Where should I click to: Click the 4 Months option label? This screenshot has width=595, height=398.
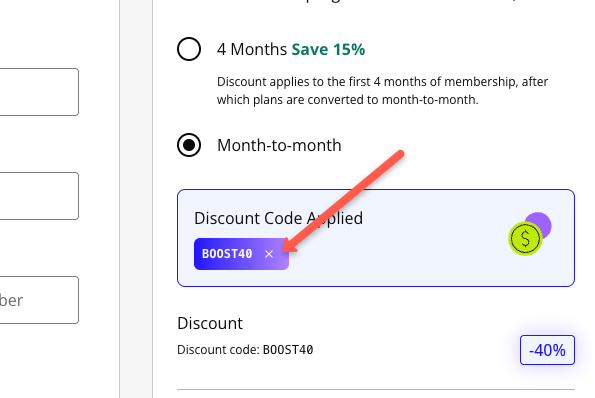pyautogui.click(x=252, y=49)
